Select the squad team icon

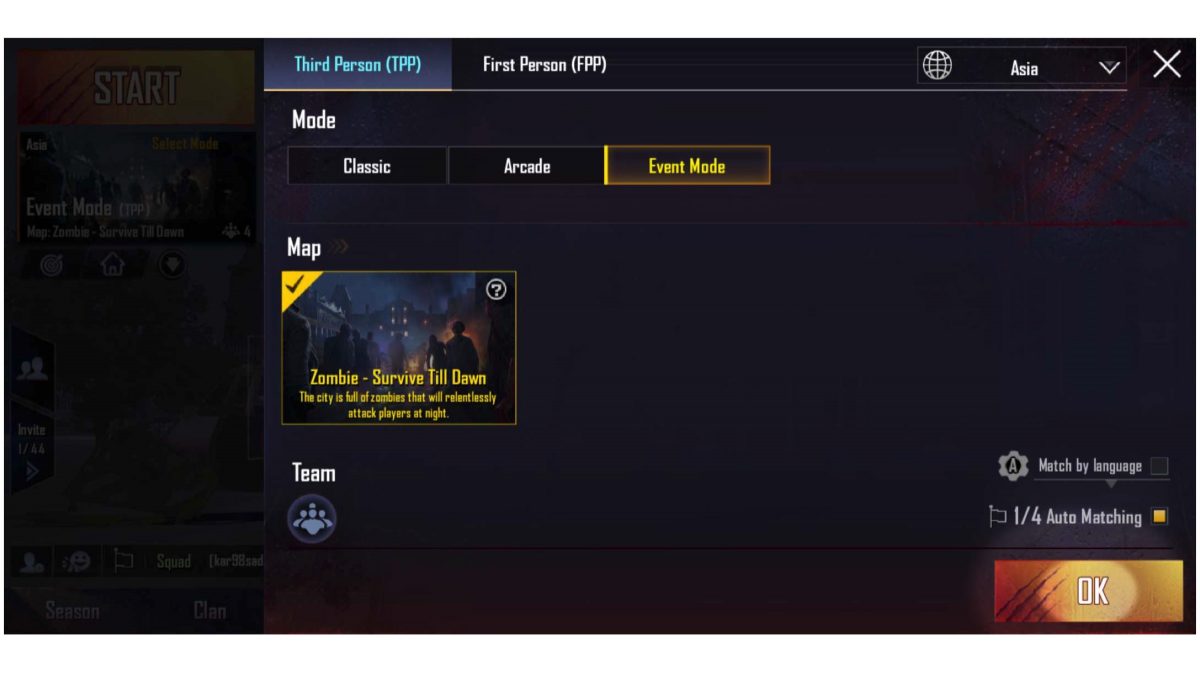click(x=312, y=519)
